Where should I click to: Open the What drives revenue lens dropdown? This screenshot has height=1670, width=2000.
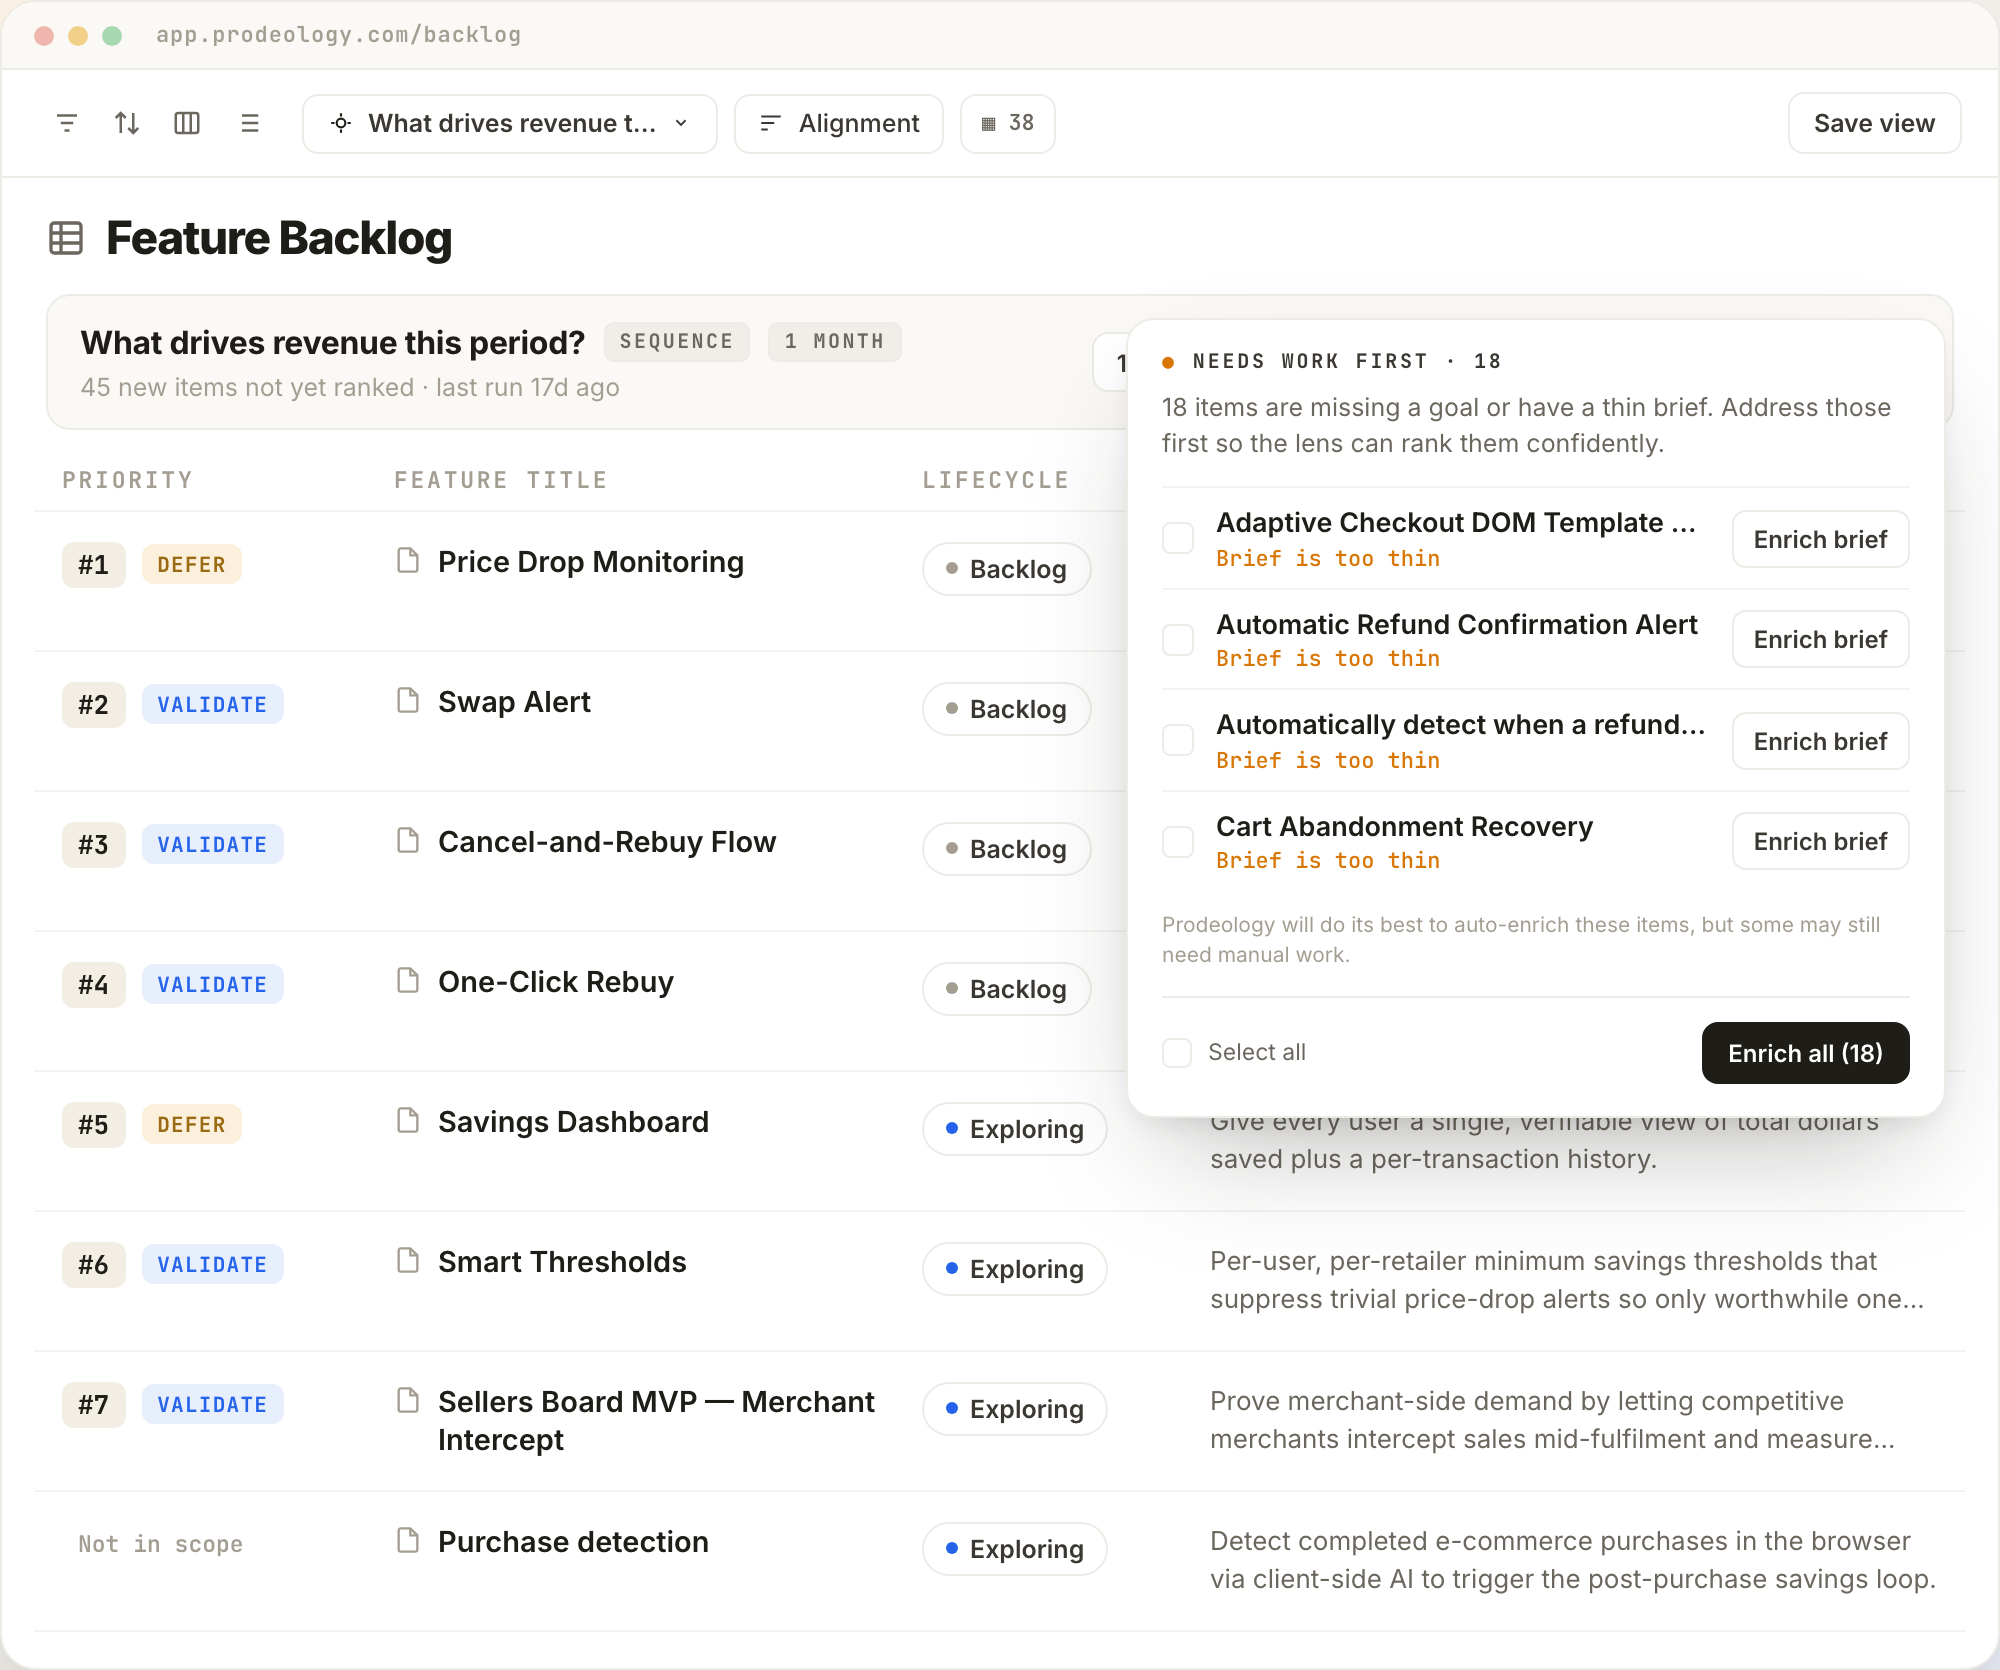point(510,124)
